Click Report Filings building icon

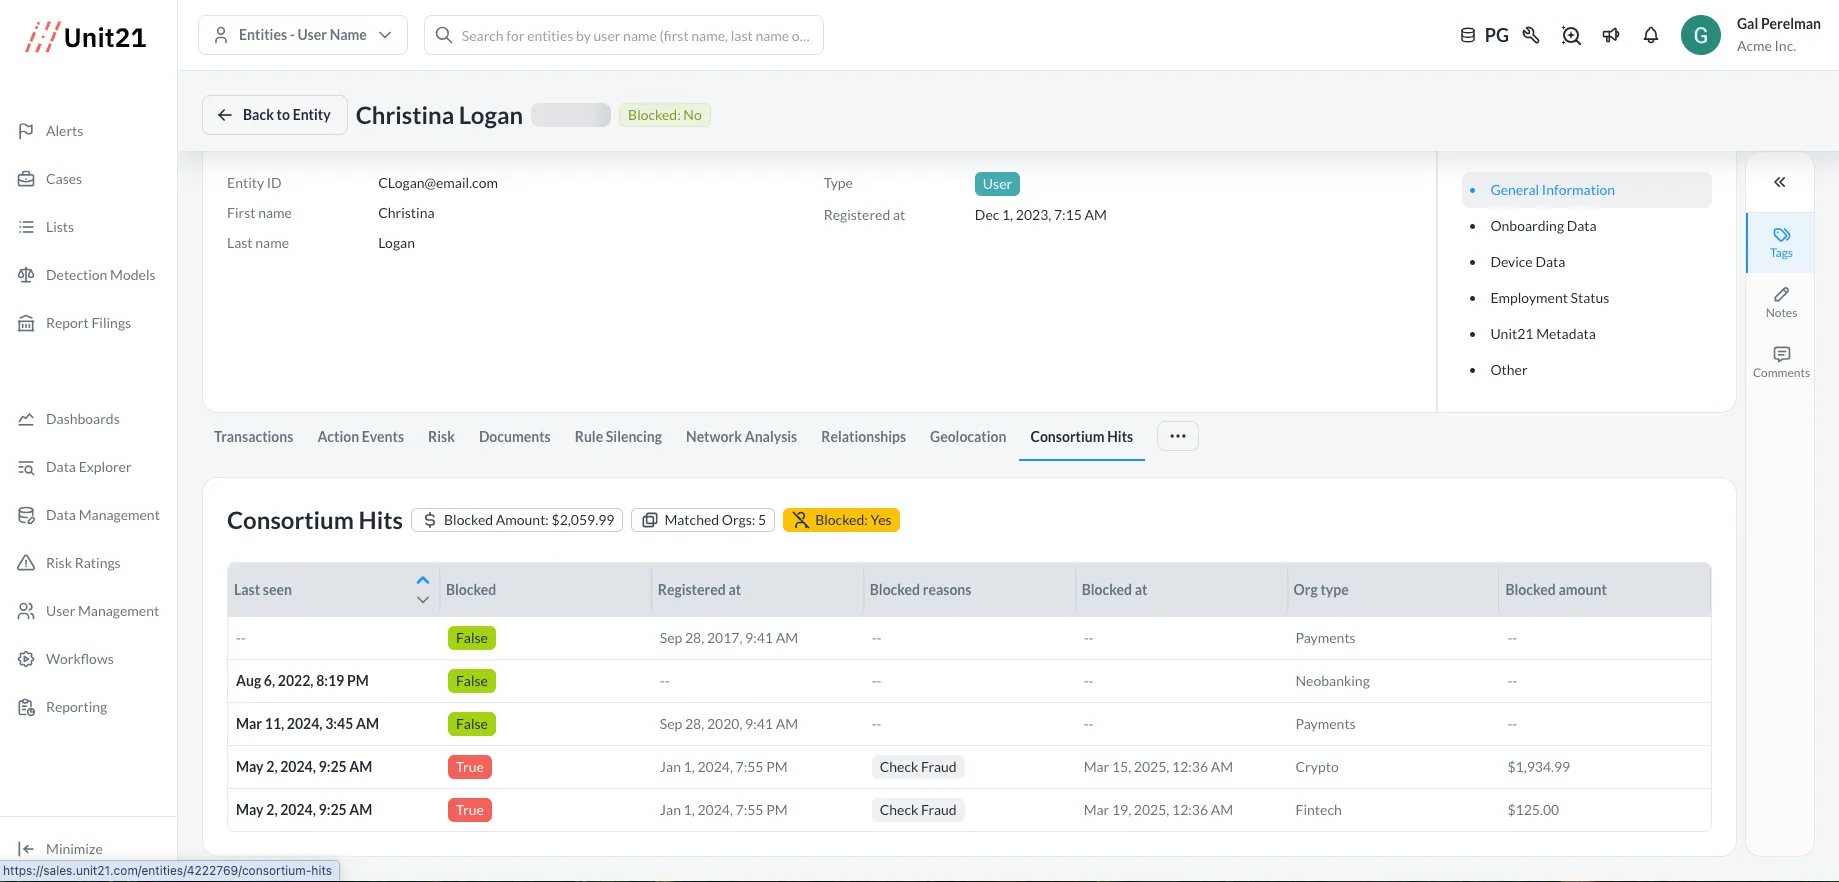pyautogui.click(x=26, y=323)
